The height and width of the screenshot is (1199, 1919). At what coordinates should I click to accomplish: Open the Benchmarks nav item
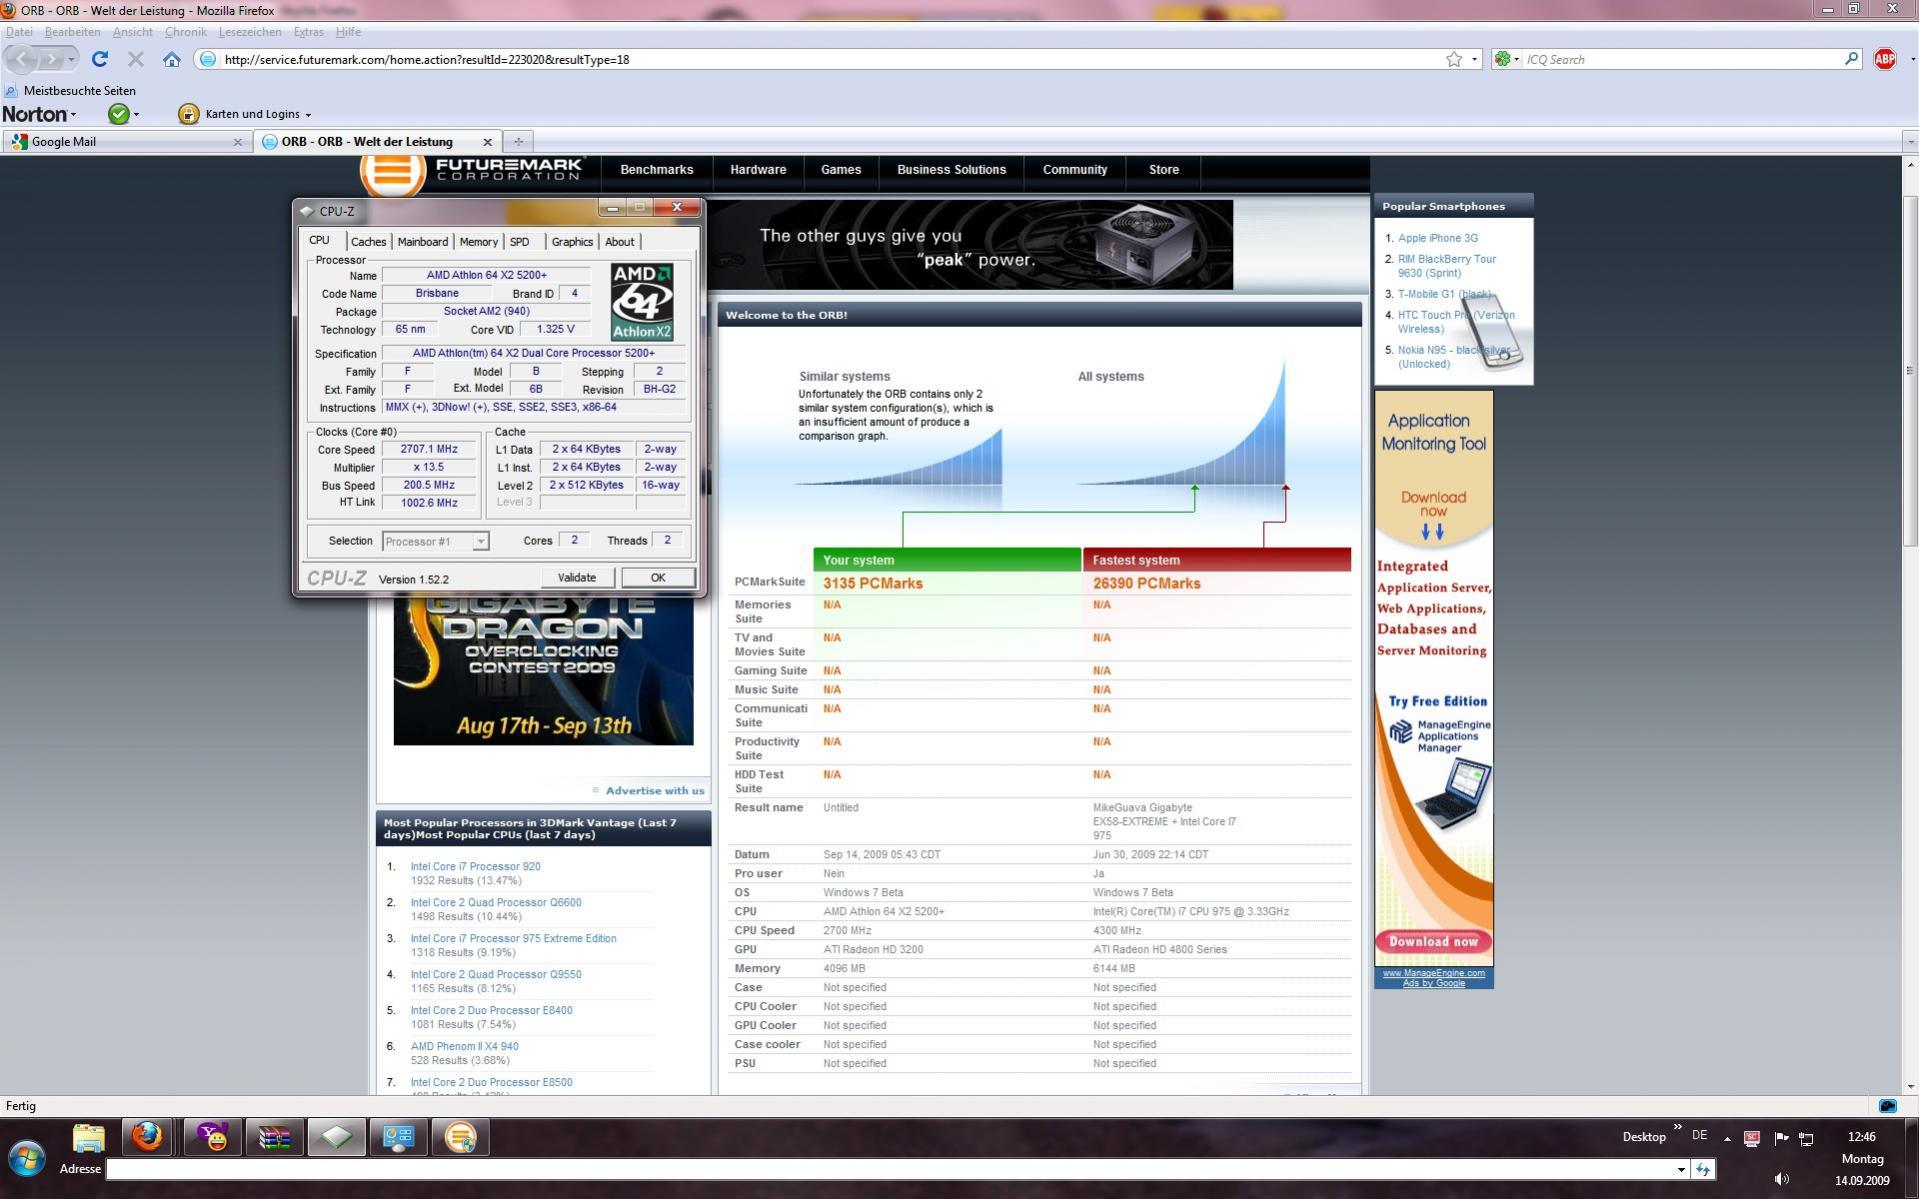[656, 170]
